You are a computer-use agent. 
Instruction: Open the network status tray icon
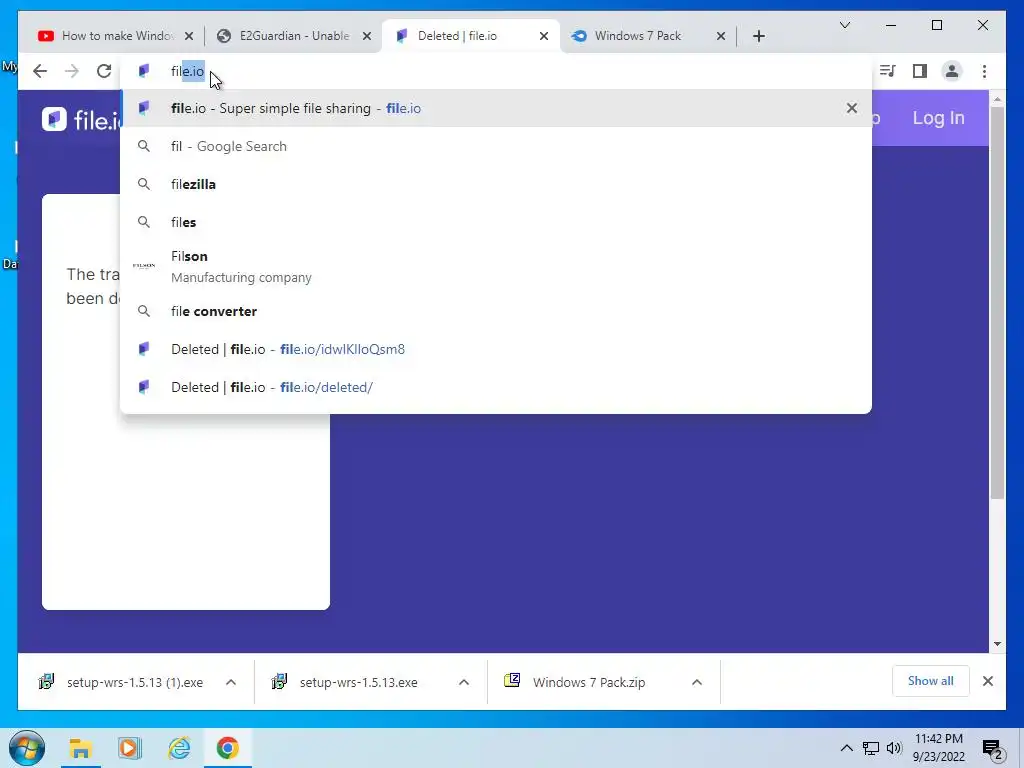pos(871,748)
